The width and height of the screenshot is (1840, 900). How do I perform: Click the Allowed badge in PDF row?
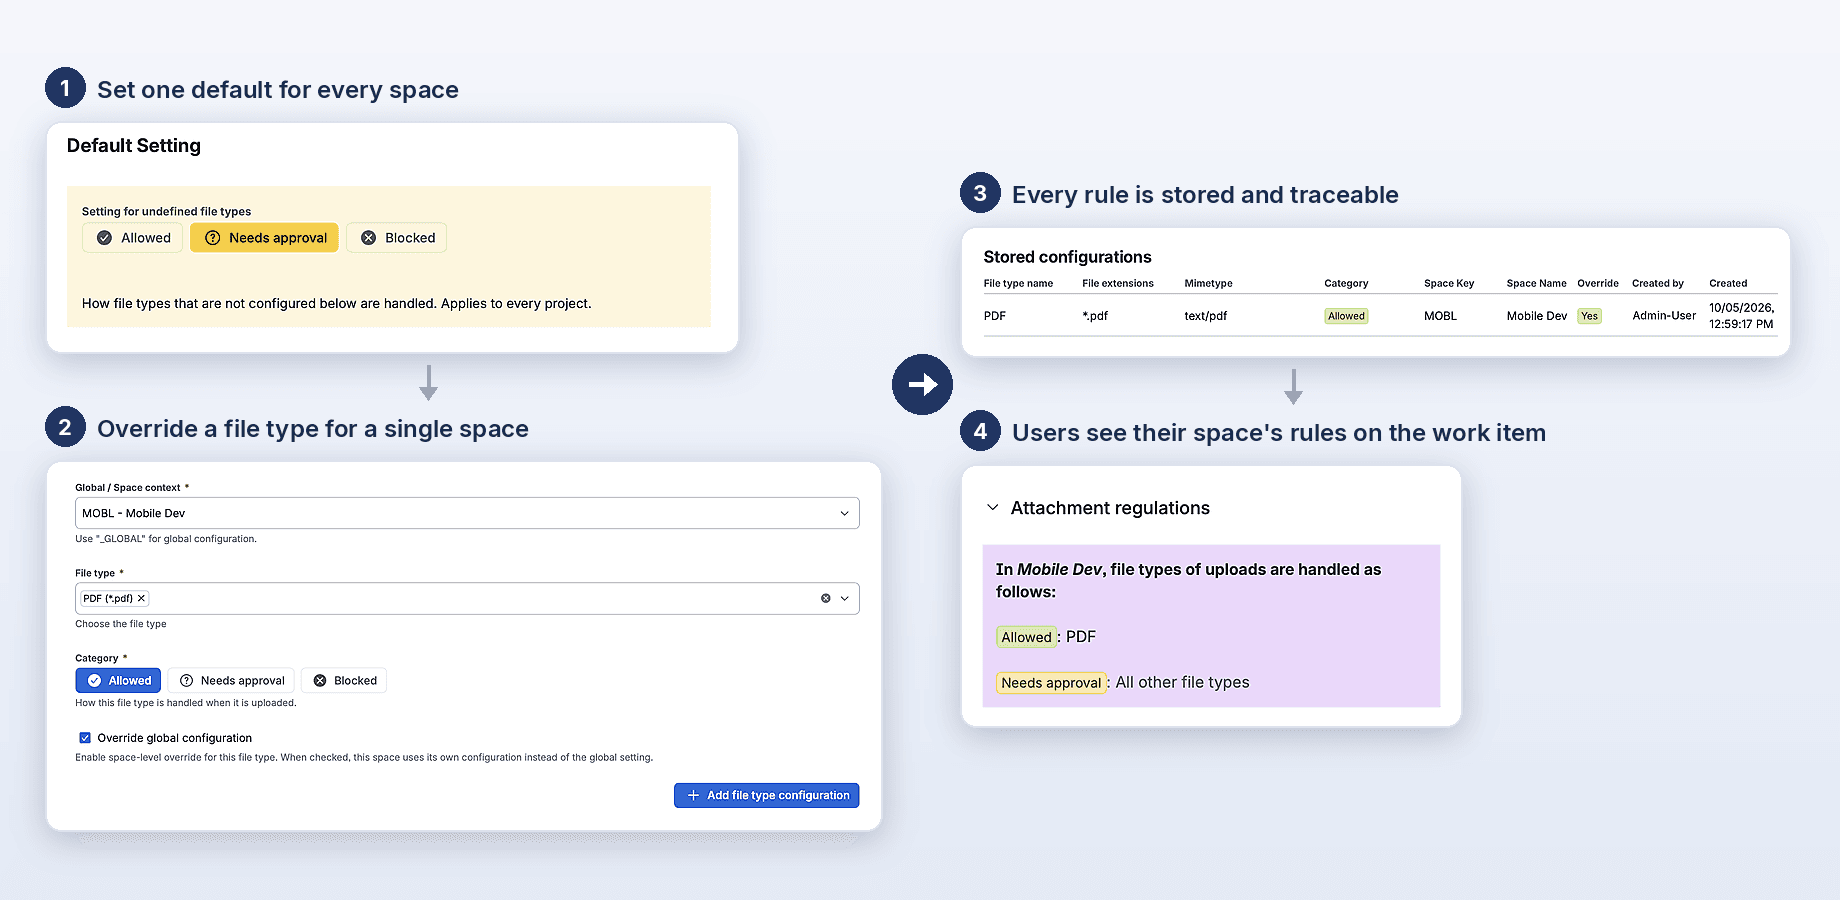click(x=1346, y=316)
